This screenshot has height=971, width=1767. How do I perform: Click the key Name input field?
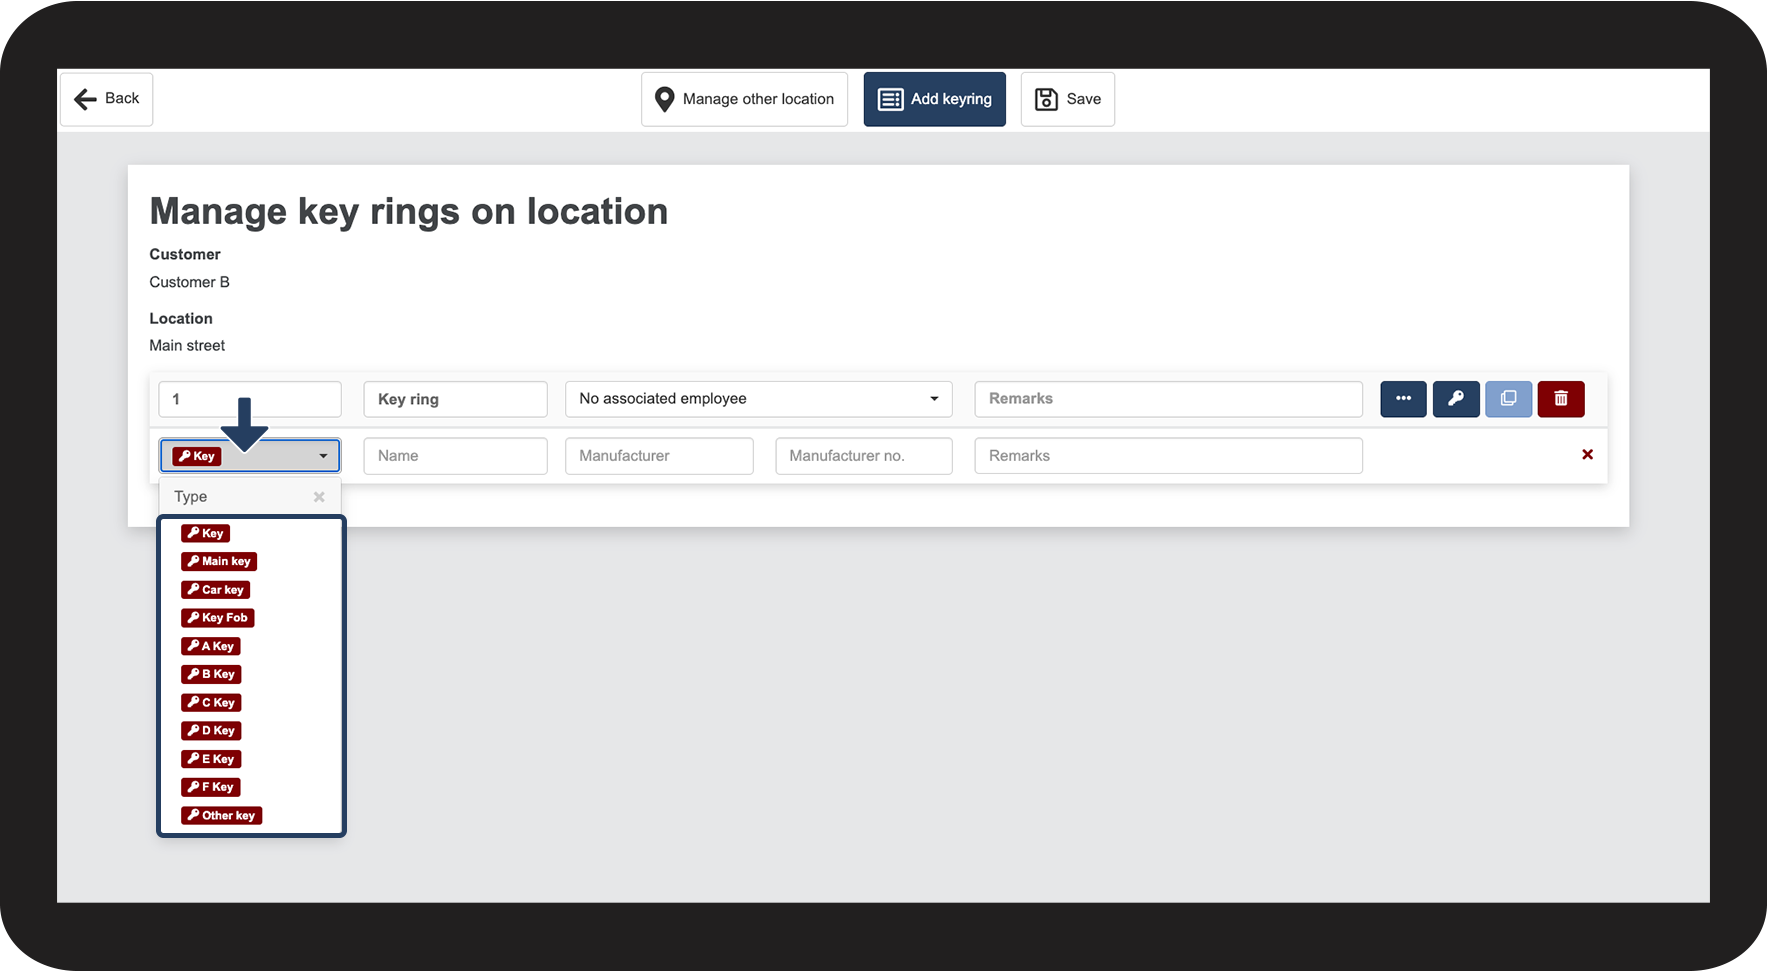click(455, 456)
